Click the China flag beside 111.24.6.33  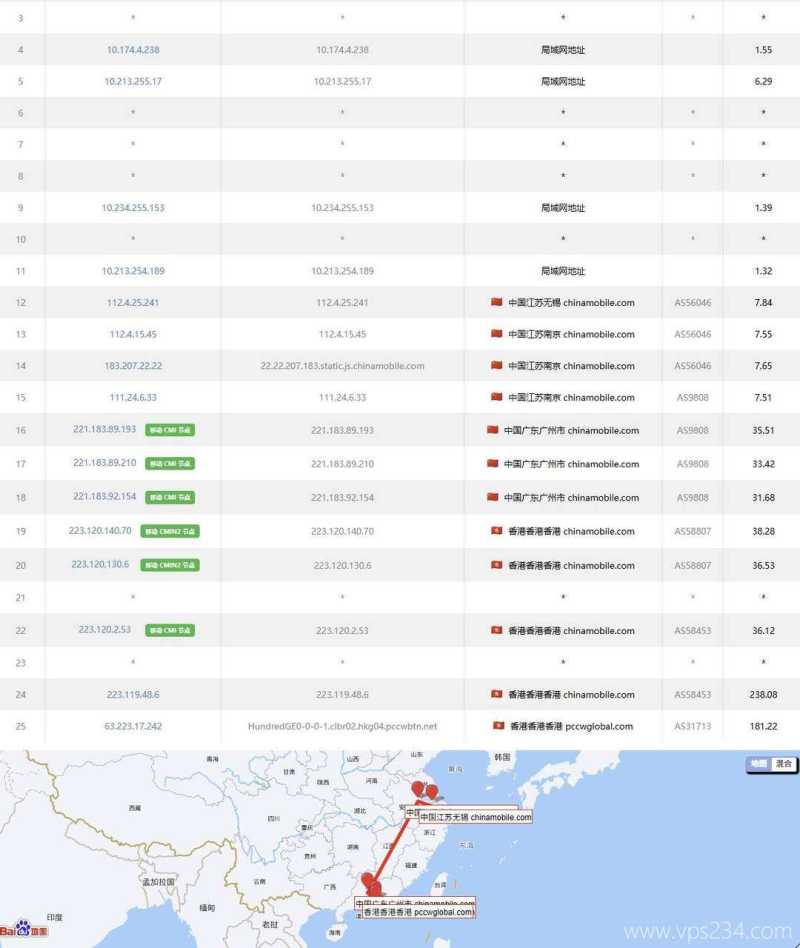[x=496, y=397]
